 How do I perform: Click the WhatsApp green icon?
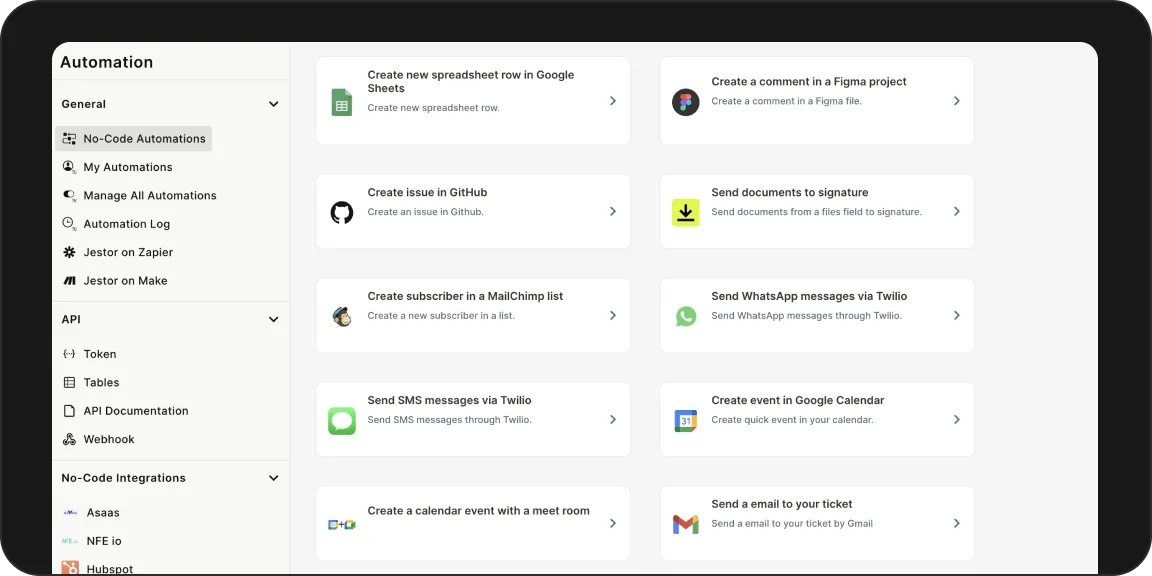coord(685,316)
